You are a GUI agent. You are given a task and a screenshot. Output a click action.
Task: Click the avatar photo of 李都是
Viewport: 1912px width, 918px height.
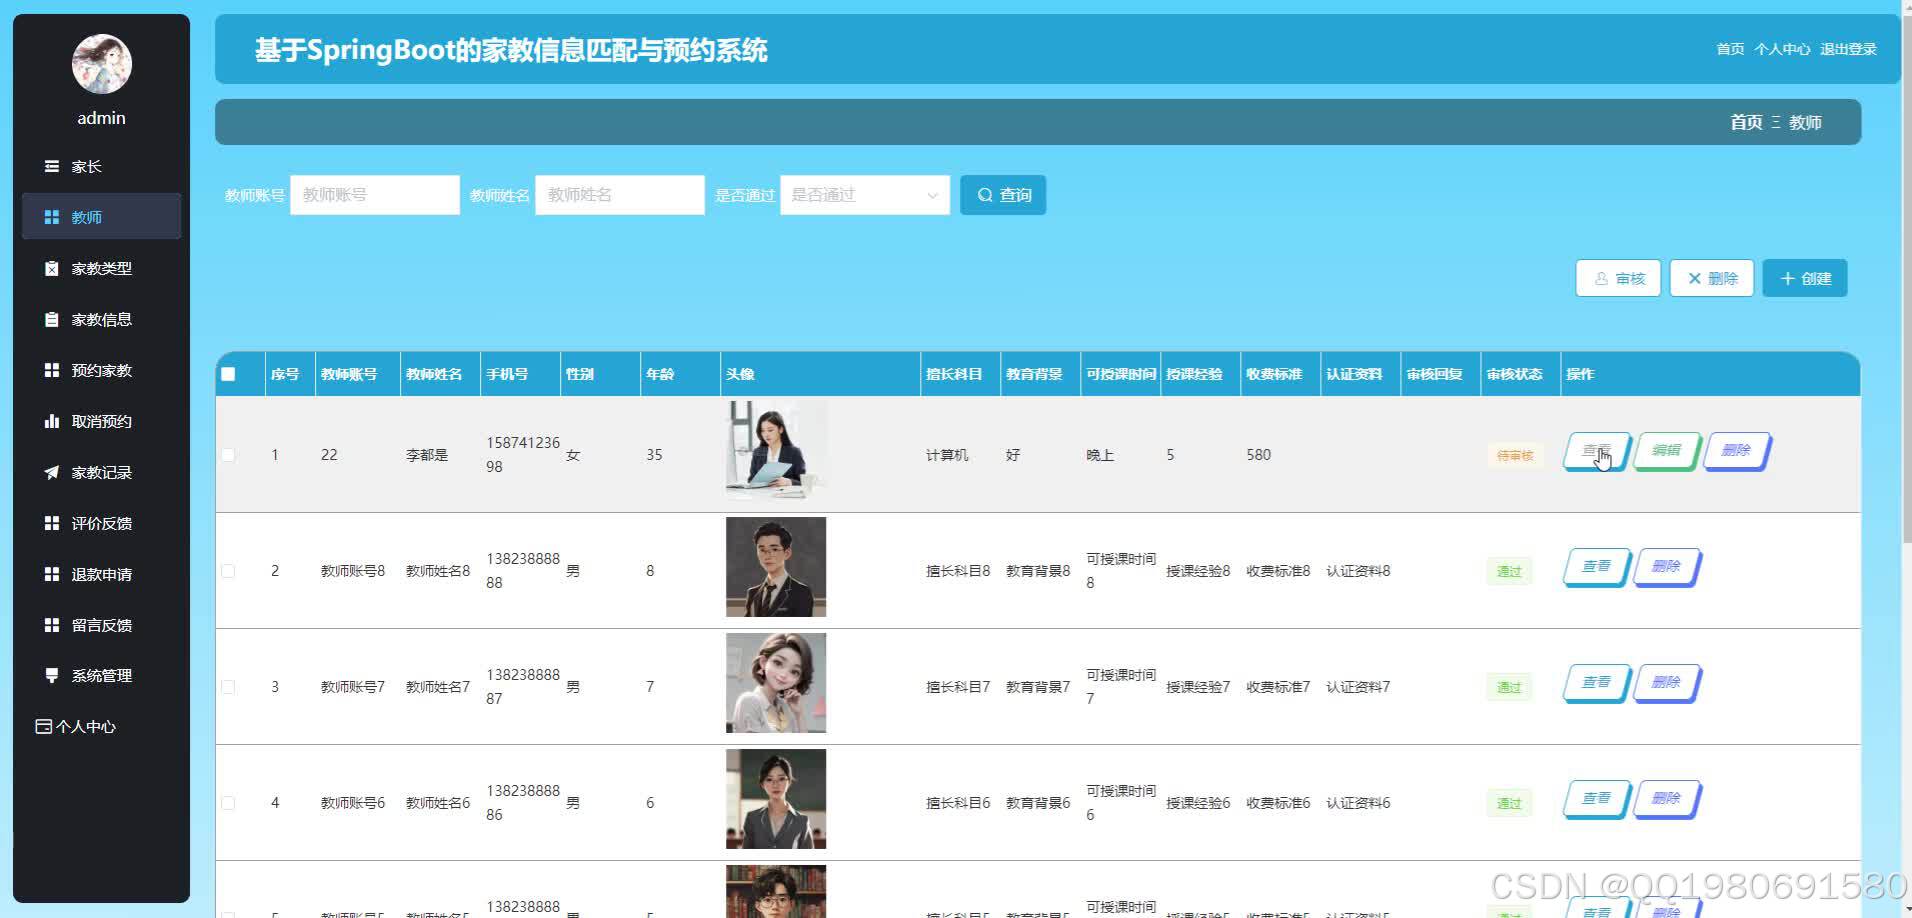pyautogui.click(x=776, y=451)
